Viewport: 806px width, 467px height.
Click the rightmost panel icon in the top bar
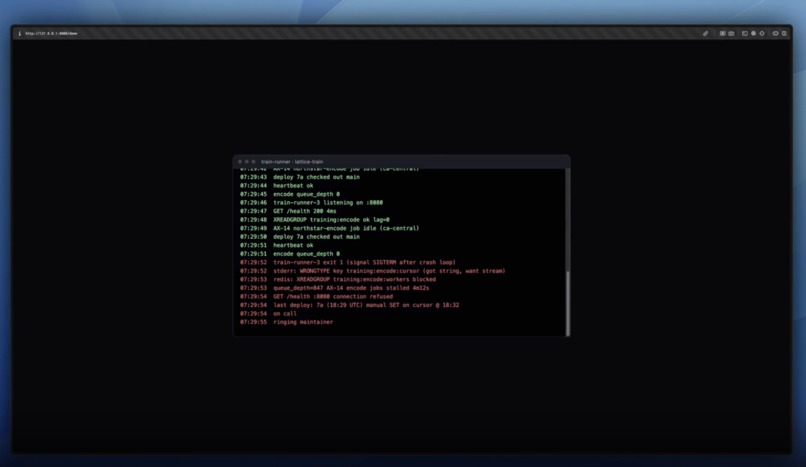784,33
